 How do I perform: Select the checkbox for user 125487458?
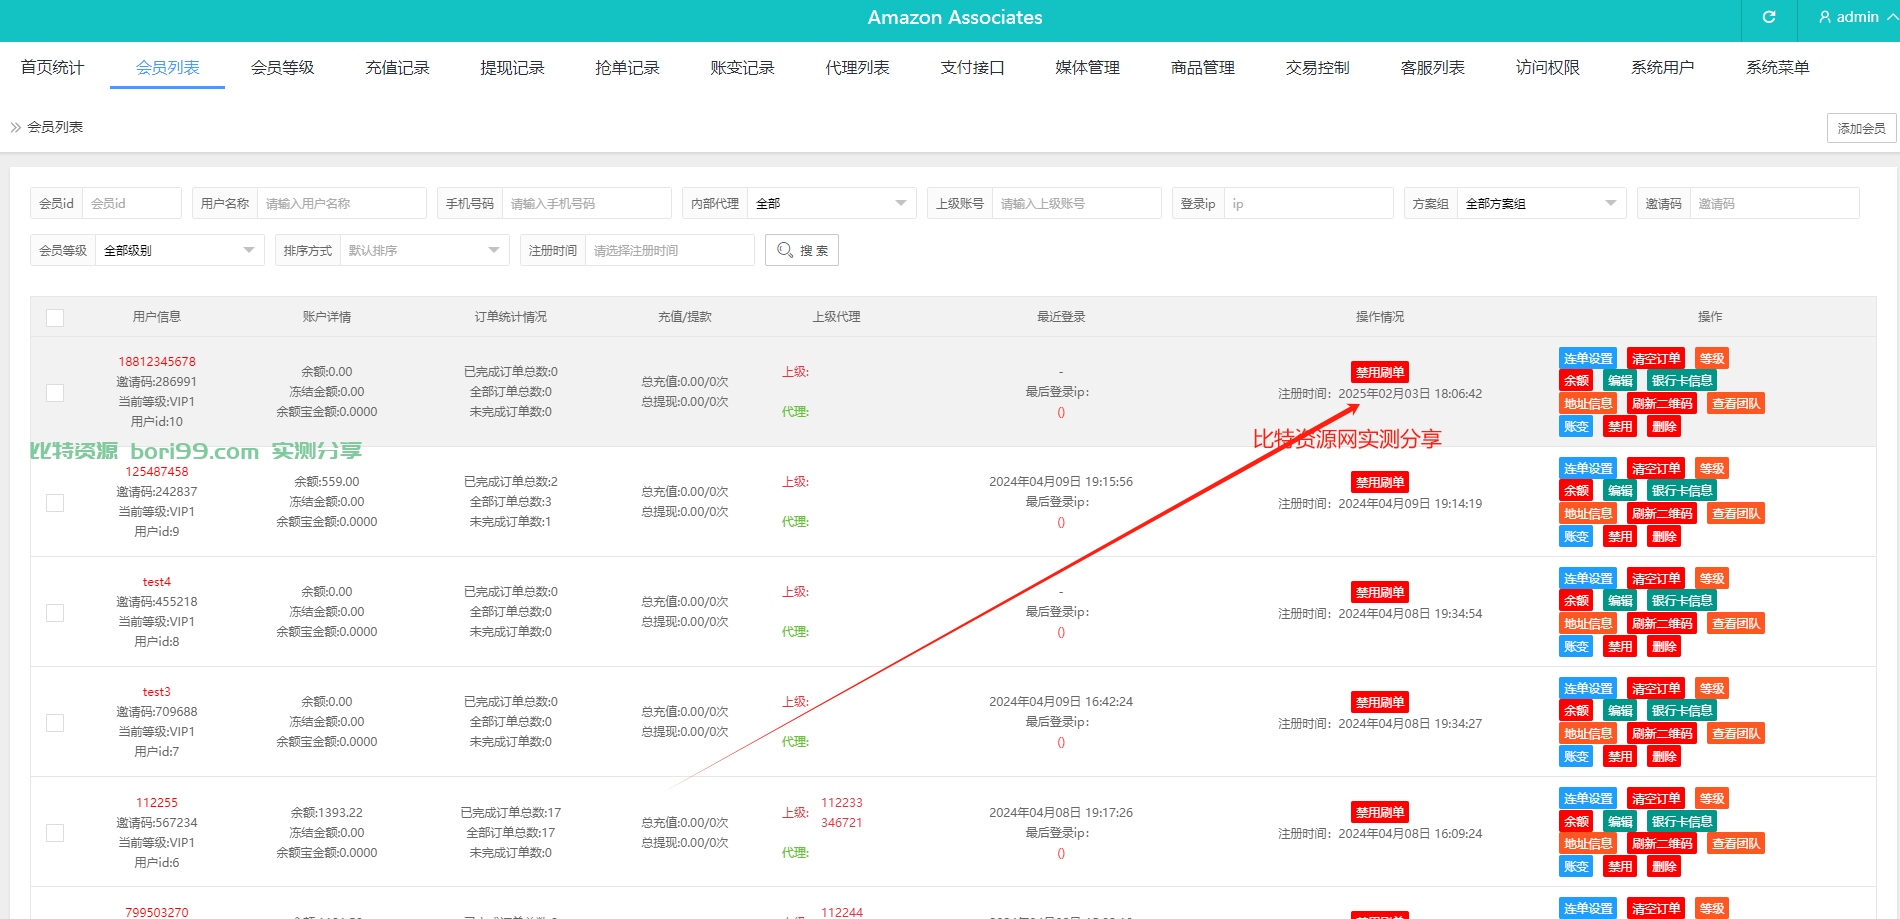click(x=55, y=502)
